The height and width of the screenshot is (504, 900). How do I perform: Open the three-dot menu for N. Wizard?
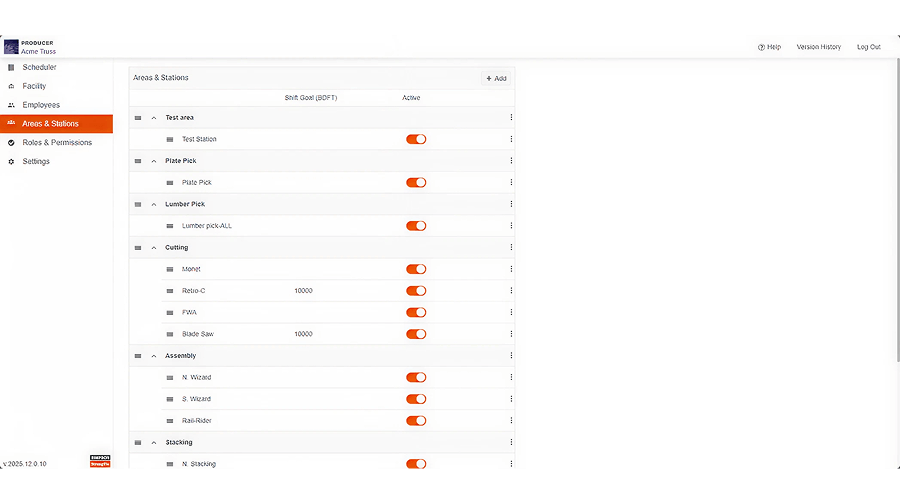coord(511,377)
